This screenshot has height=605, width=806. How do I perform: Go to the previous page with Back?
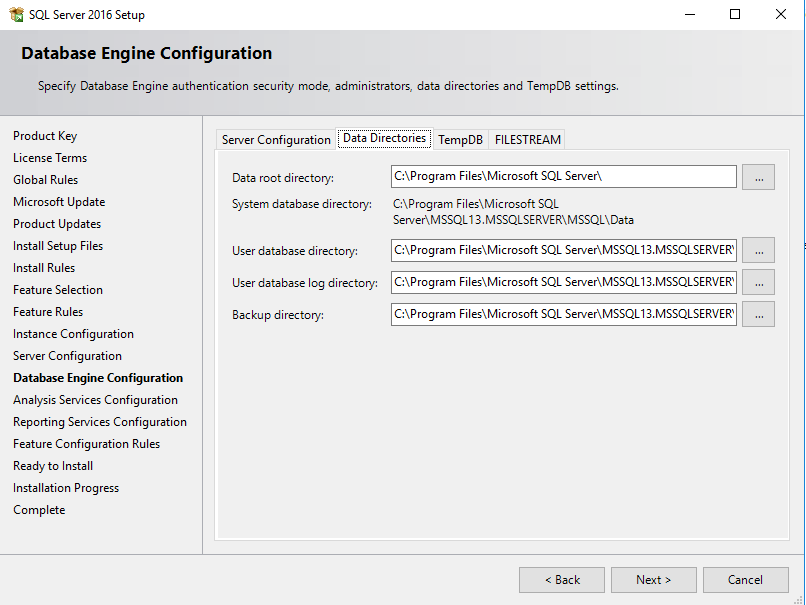pyautogui.click(x=562, y=580)
